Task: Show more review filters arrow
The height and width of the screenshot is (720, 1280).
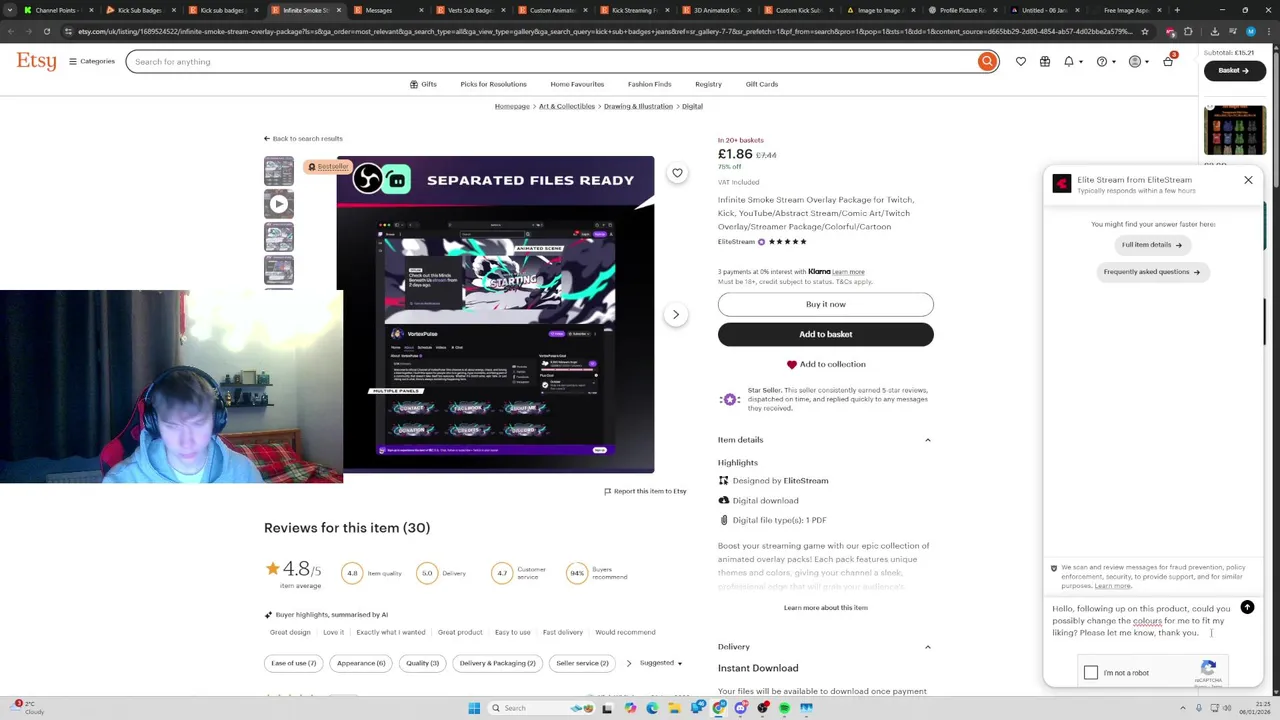Action: (x=628, y=663)
